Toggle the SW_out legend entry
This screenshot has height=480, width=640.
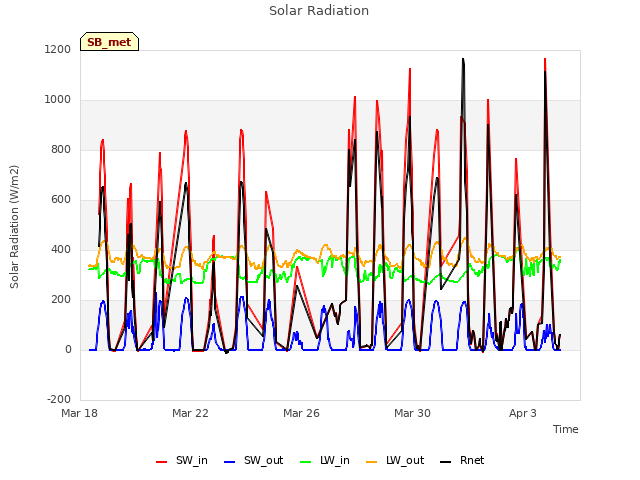pyautogui.click(x=253, y=460)
